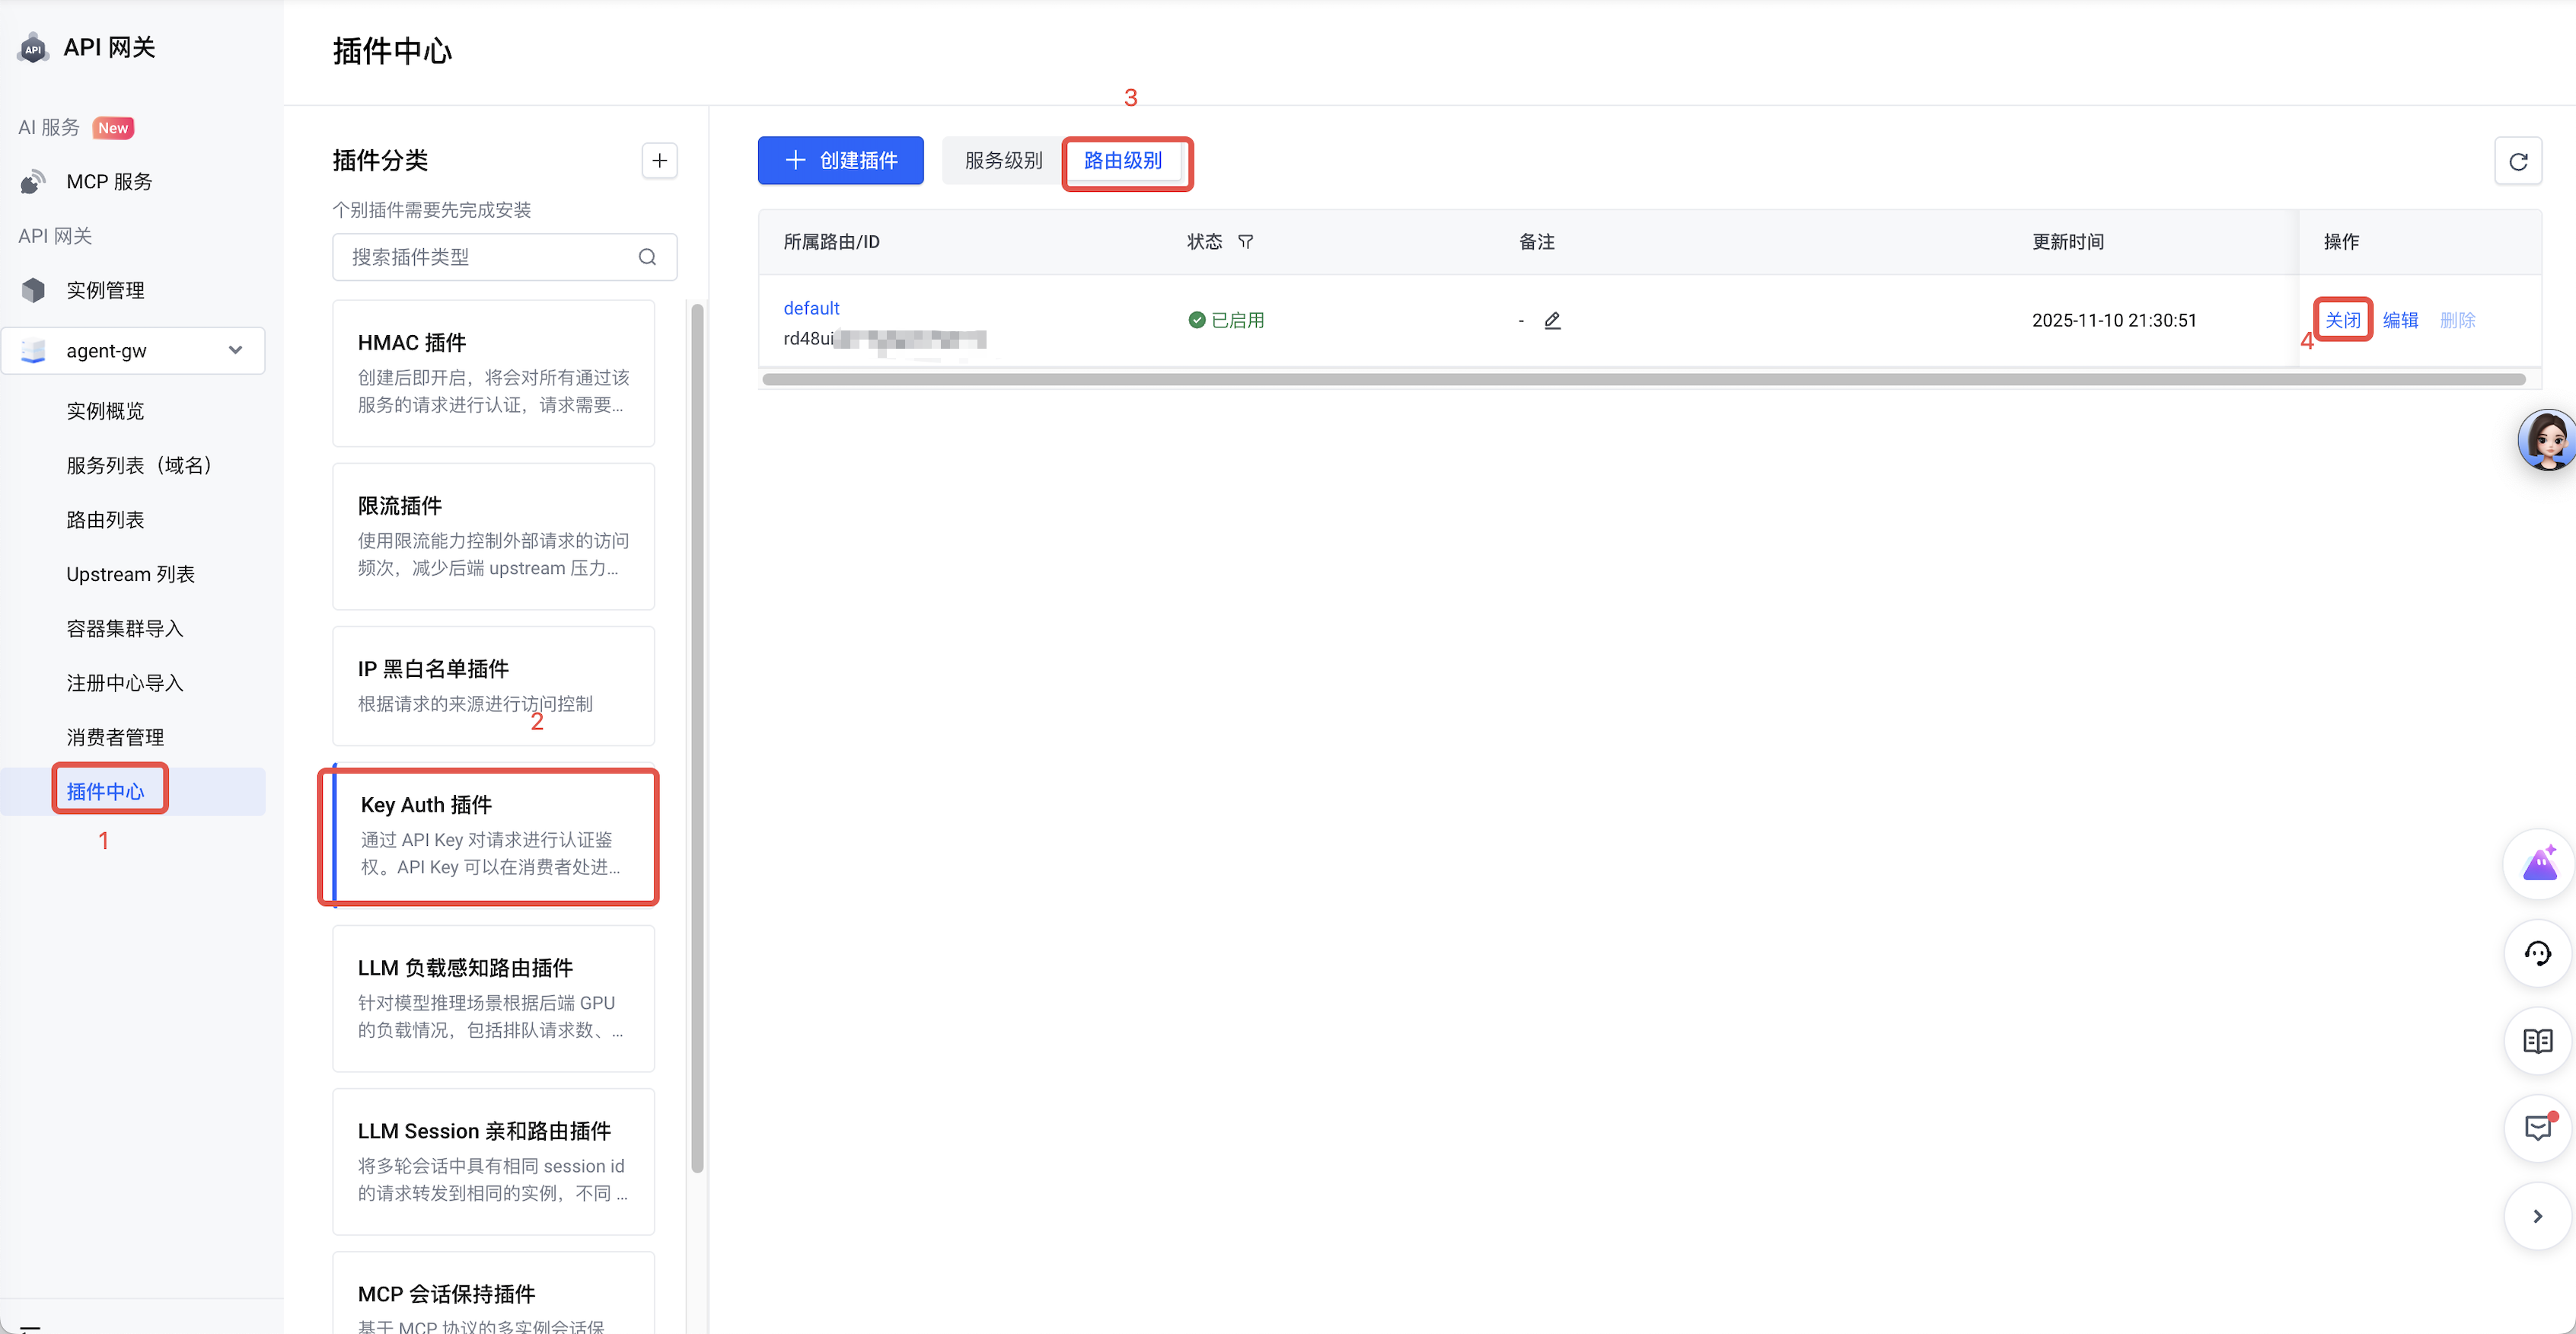Select 消费者管理 in the sidebar

coord(115,737)
